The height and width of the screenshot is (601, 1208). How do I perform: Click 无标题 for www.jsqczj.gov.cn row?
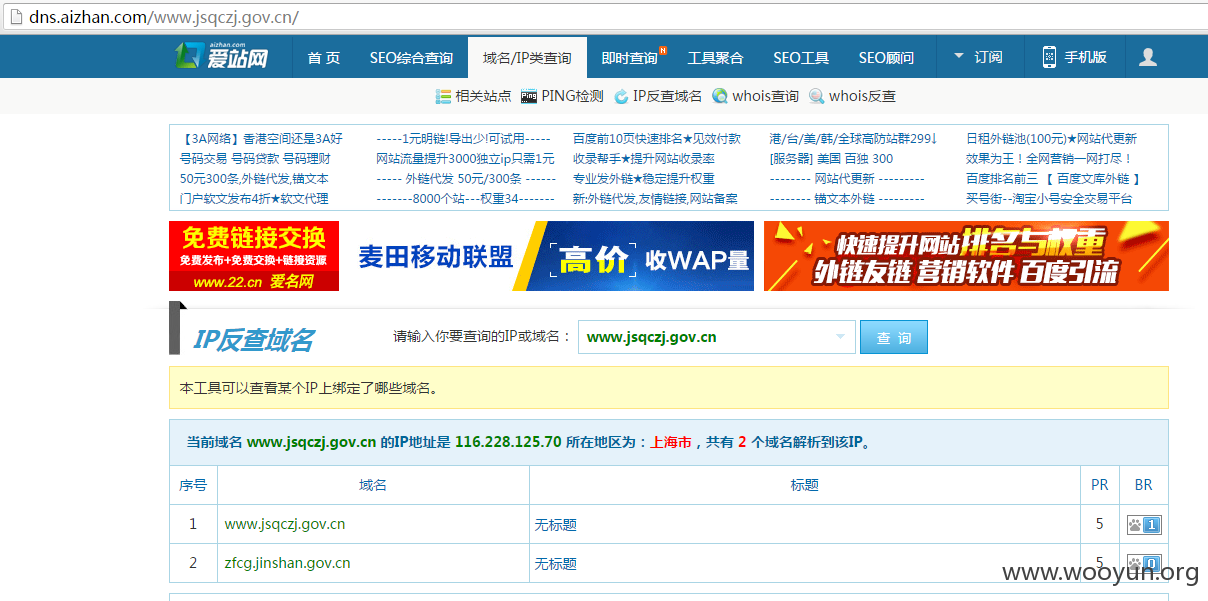pos(556,525)
